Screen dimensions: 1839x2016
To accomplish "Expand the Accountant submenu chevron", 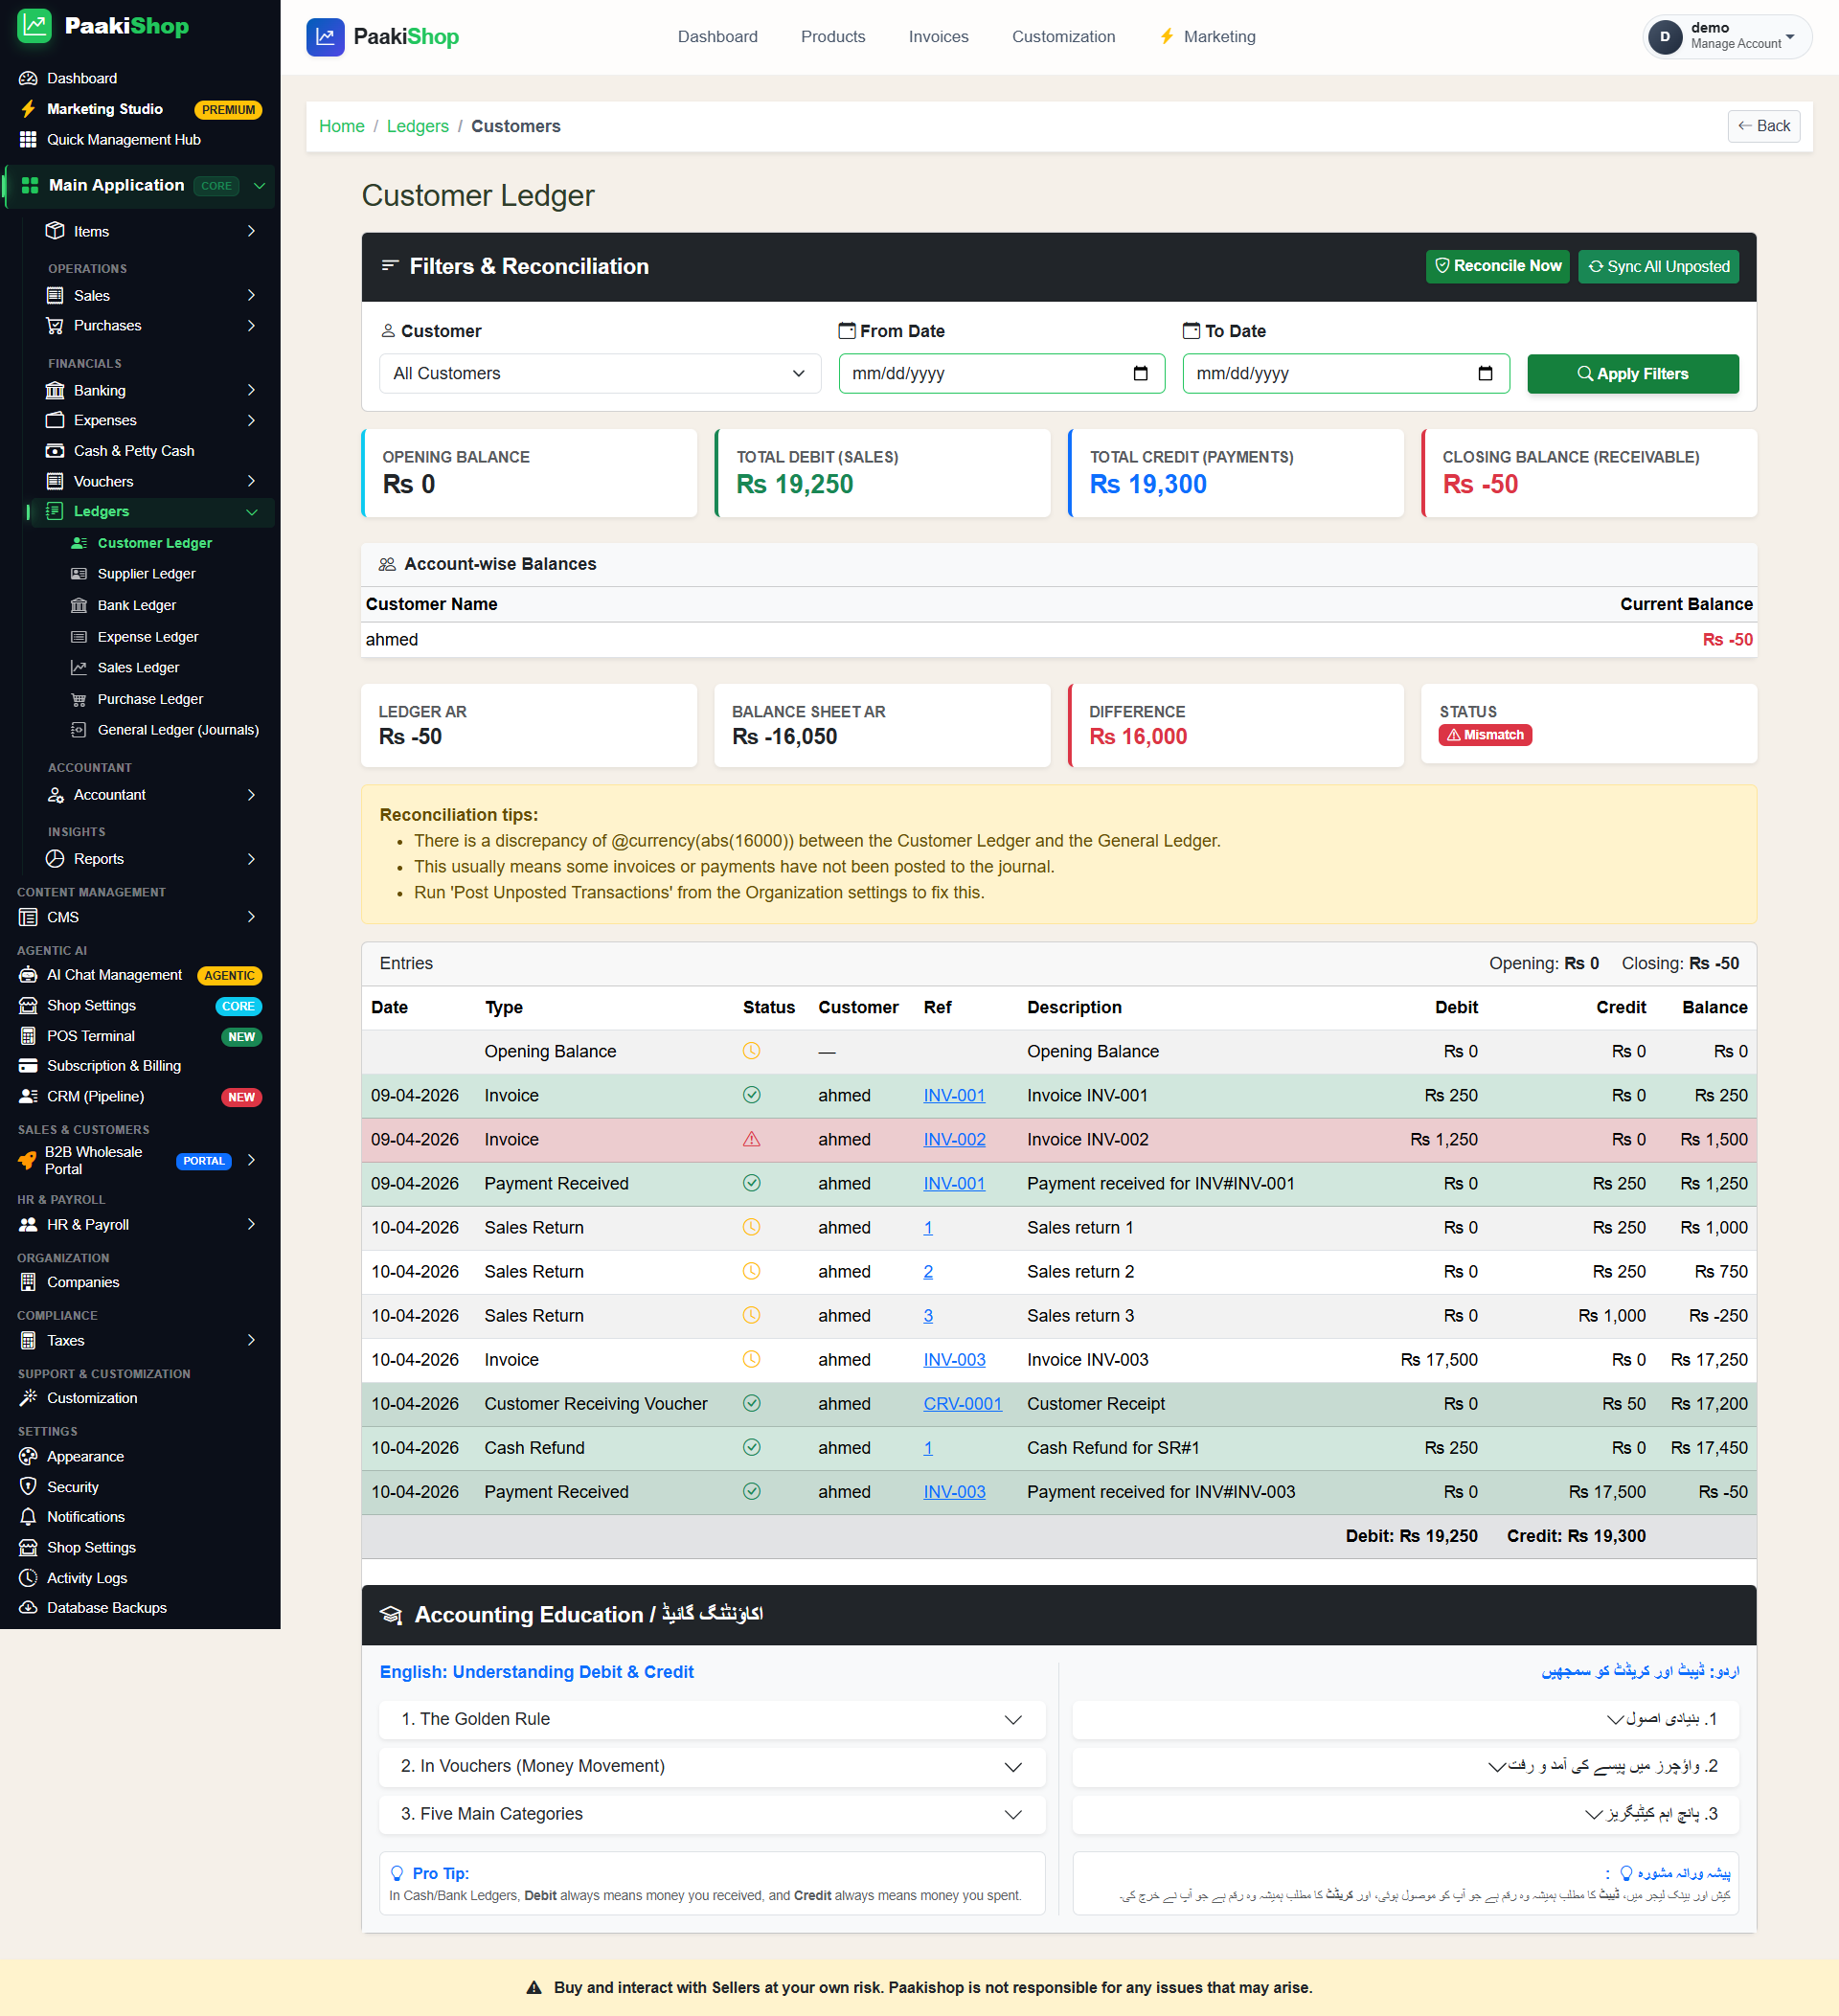I will tap(251, 795).
